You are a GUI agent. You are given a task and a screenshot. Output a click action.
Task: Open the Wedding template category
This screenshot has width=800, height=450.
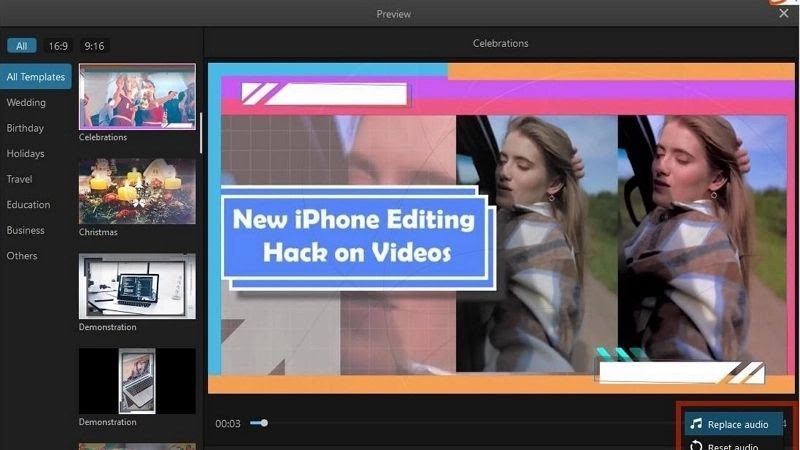pos(26,102)
